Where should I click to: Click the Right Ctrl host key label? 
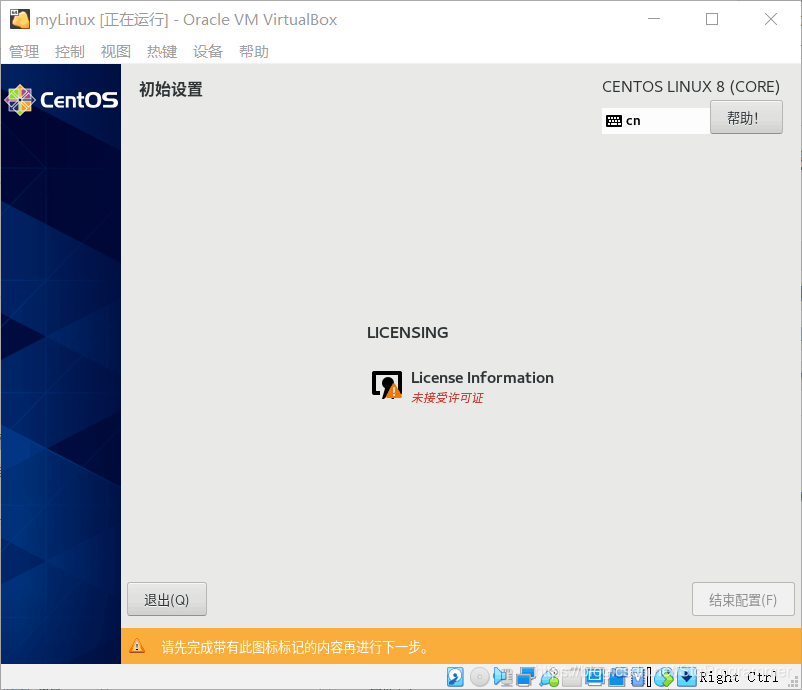(x=739, y=677)
